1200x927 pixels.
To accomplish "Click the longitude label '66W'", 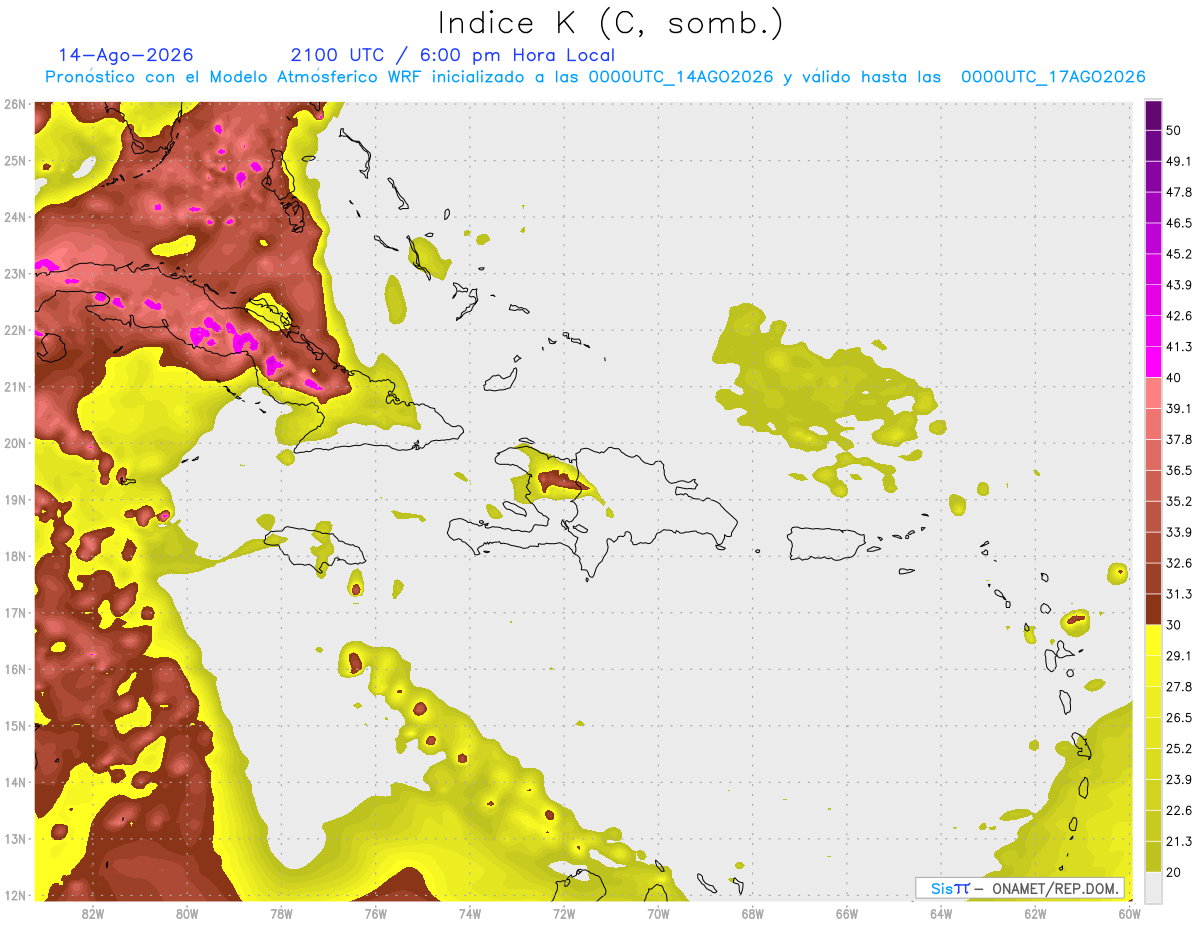I will tap(846, 914).
